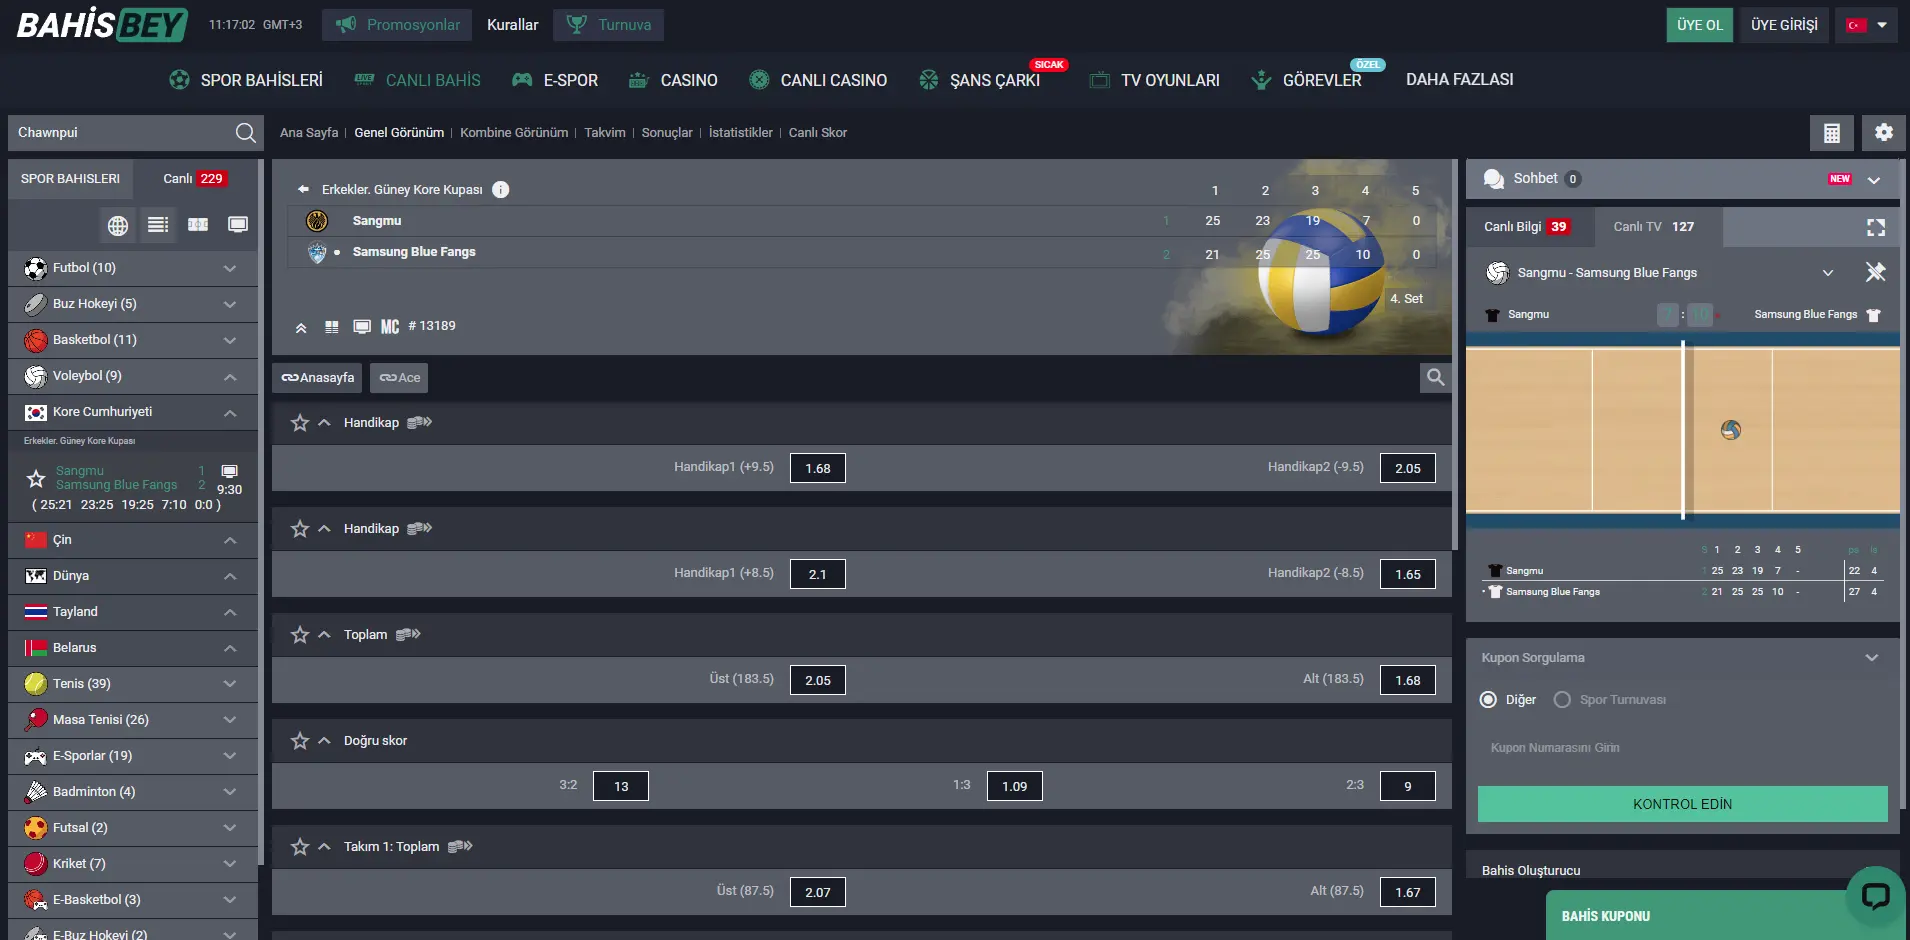The height and width of the screenshot is (940, 1910).
Task: Select the scoreboard view icon in sidebar
Action: click(x=198, y=225)
